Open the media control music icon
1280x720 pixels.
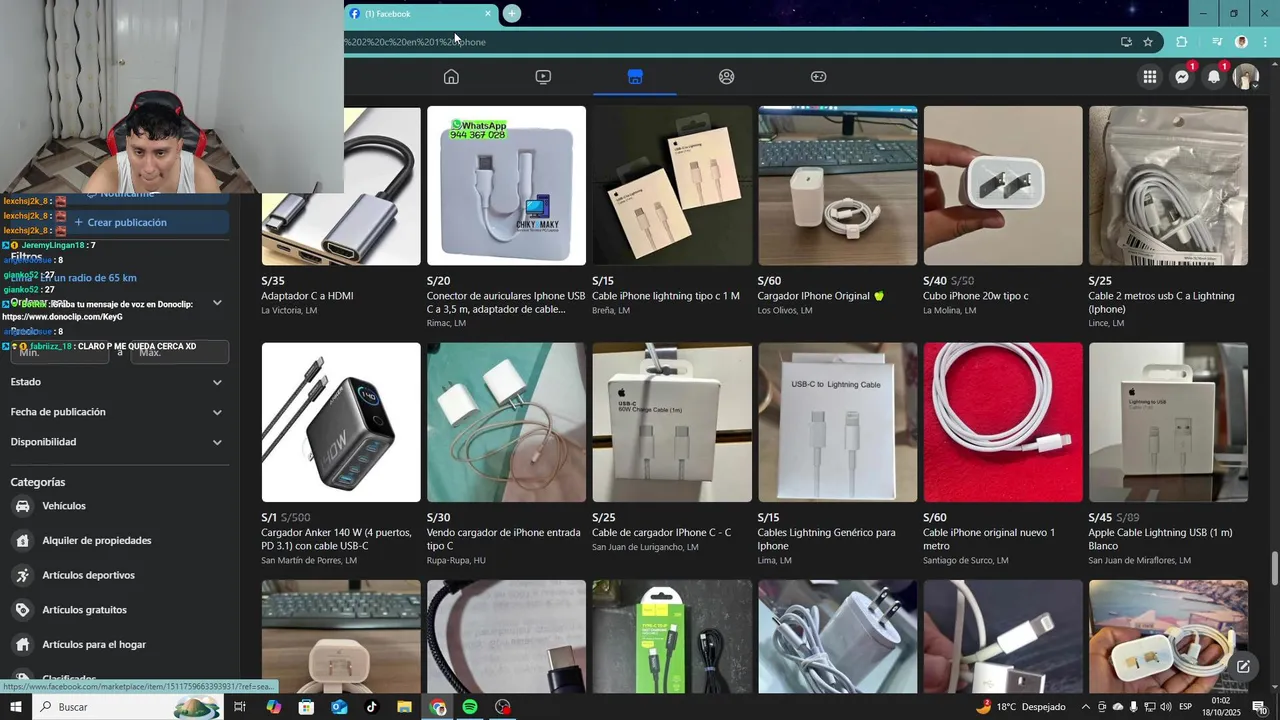tap(1217, 42)
